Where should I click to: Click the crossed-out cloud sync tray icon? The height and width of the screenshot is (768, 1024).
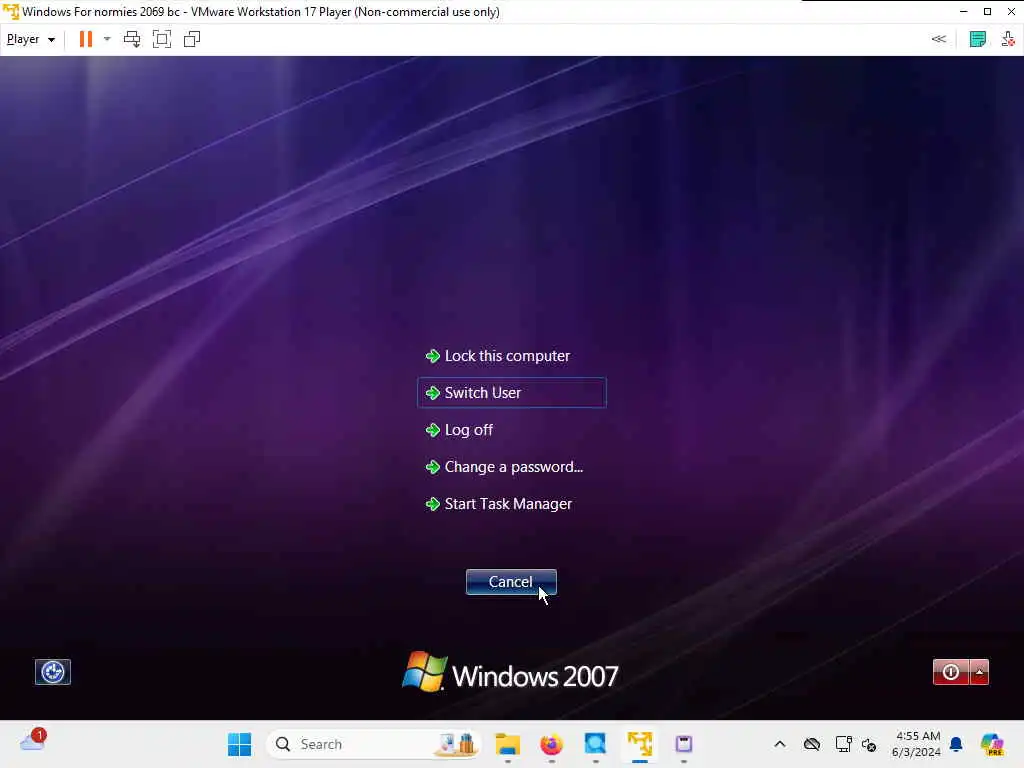812,744
